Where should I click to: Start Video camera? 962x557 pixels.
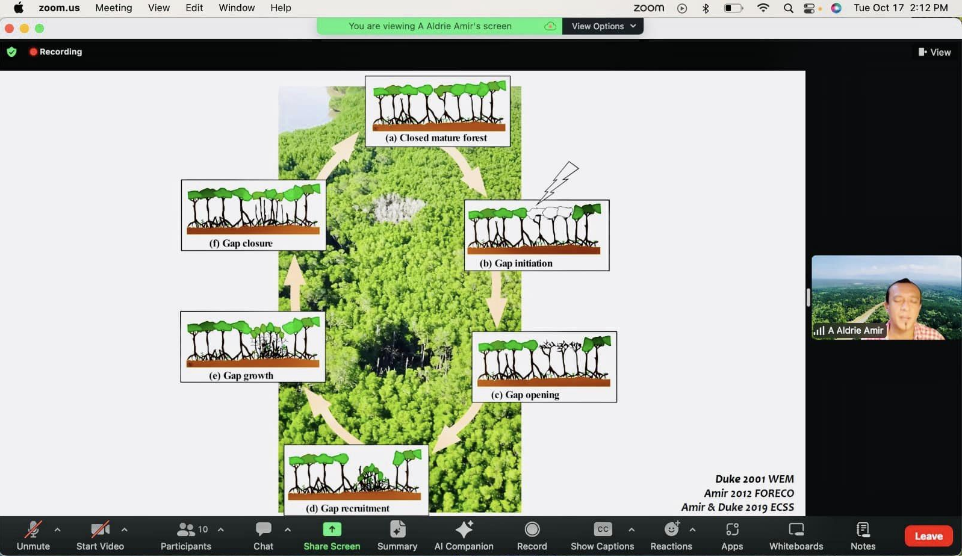100,535
